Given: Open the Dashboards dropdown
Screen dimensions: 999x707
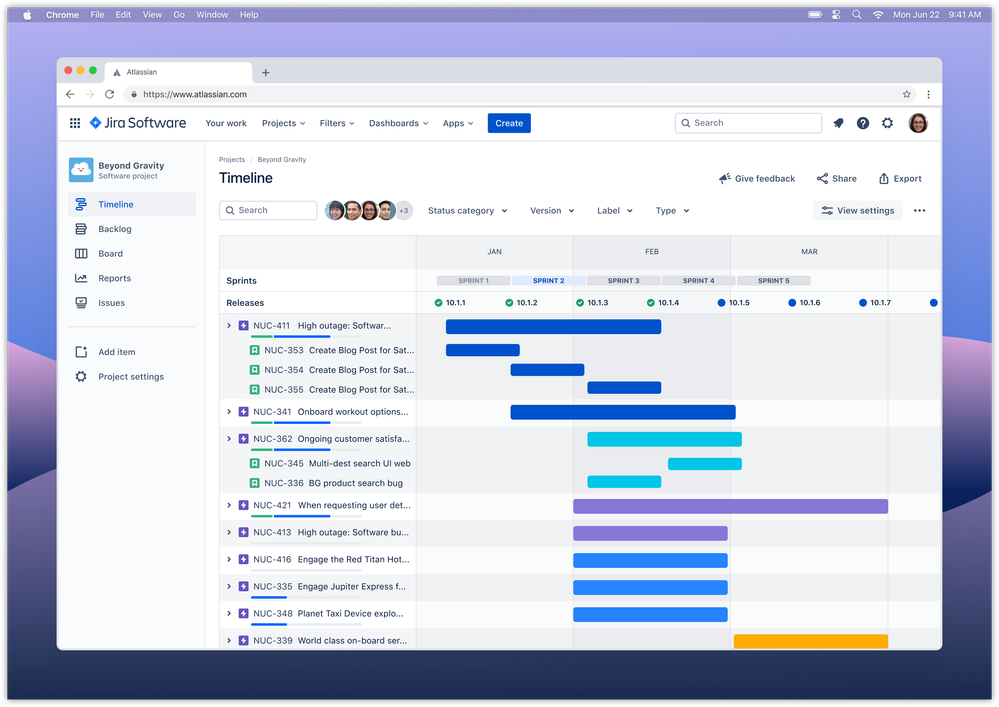Looking at the screenshot, I should (x=399, y=123).
